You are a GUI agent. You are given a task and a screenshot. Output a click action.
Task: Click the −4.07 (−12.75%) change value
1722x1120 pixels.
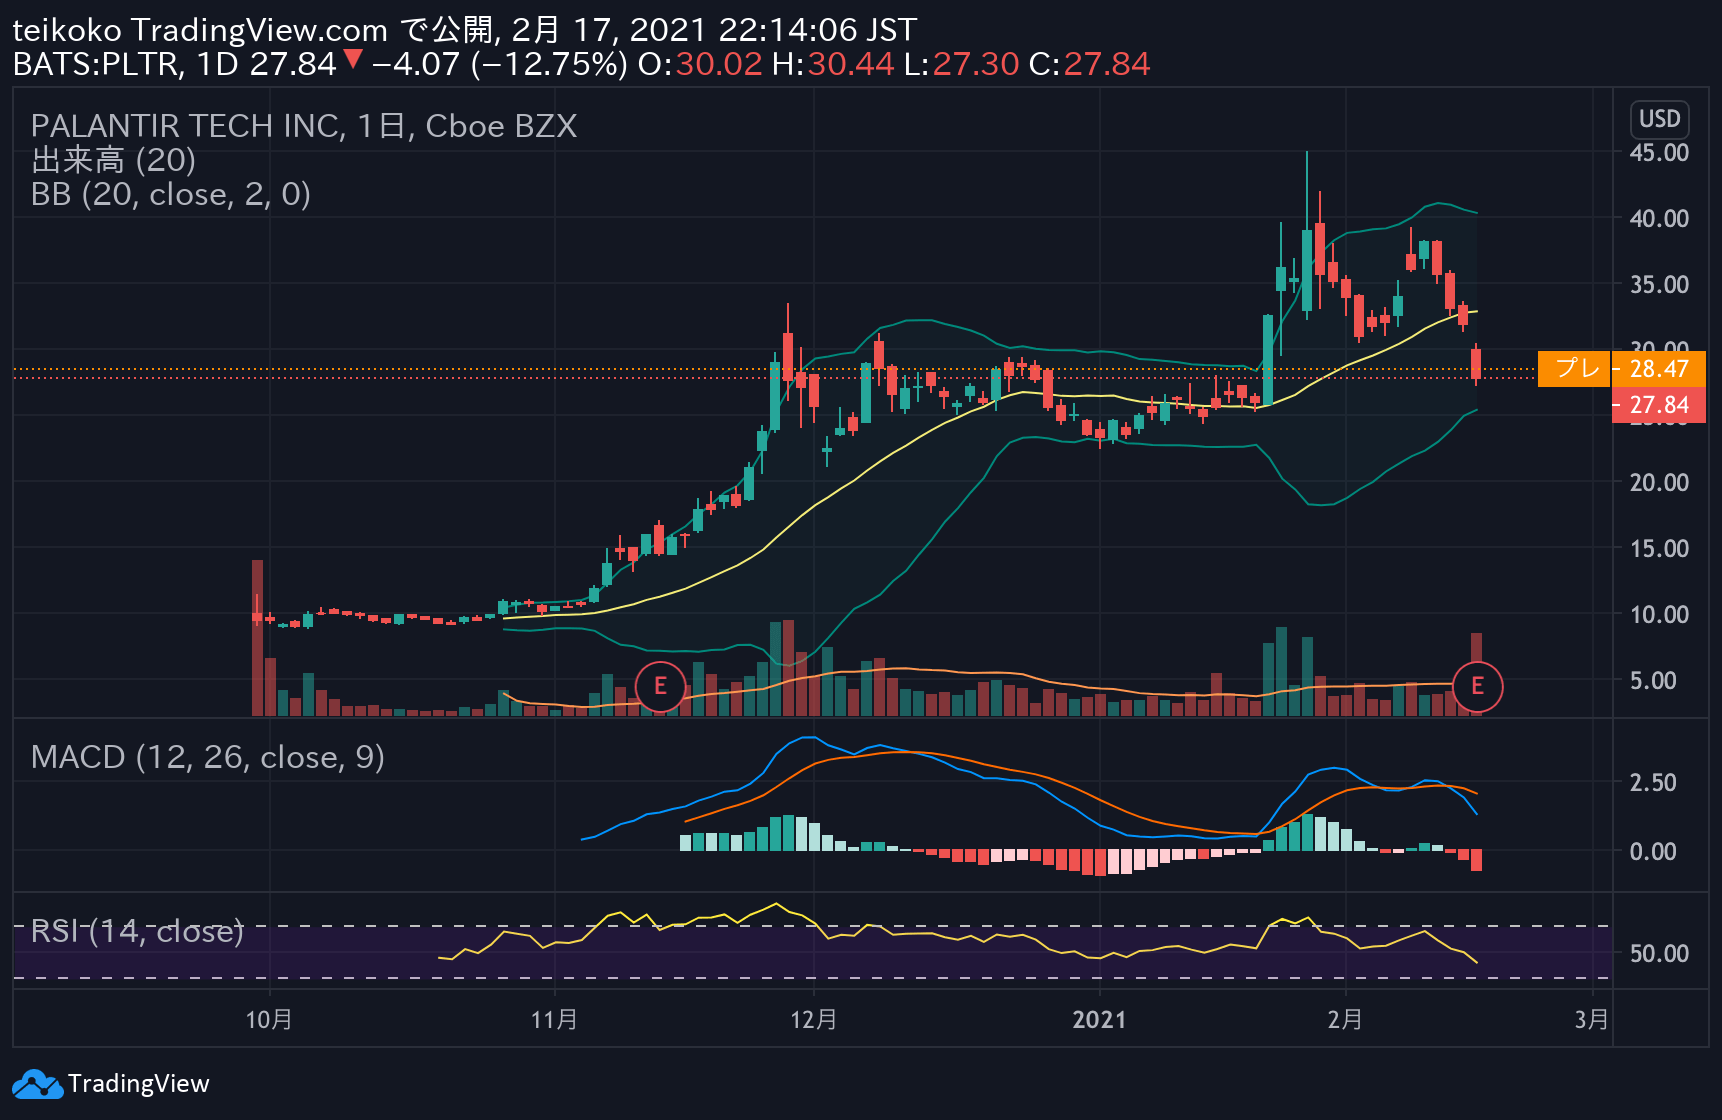pos(500,65)
